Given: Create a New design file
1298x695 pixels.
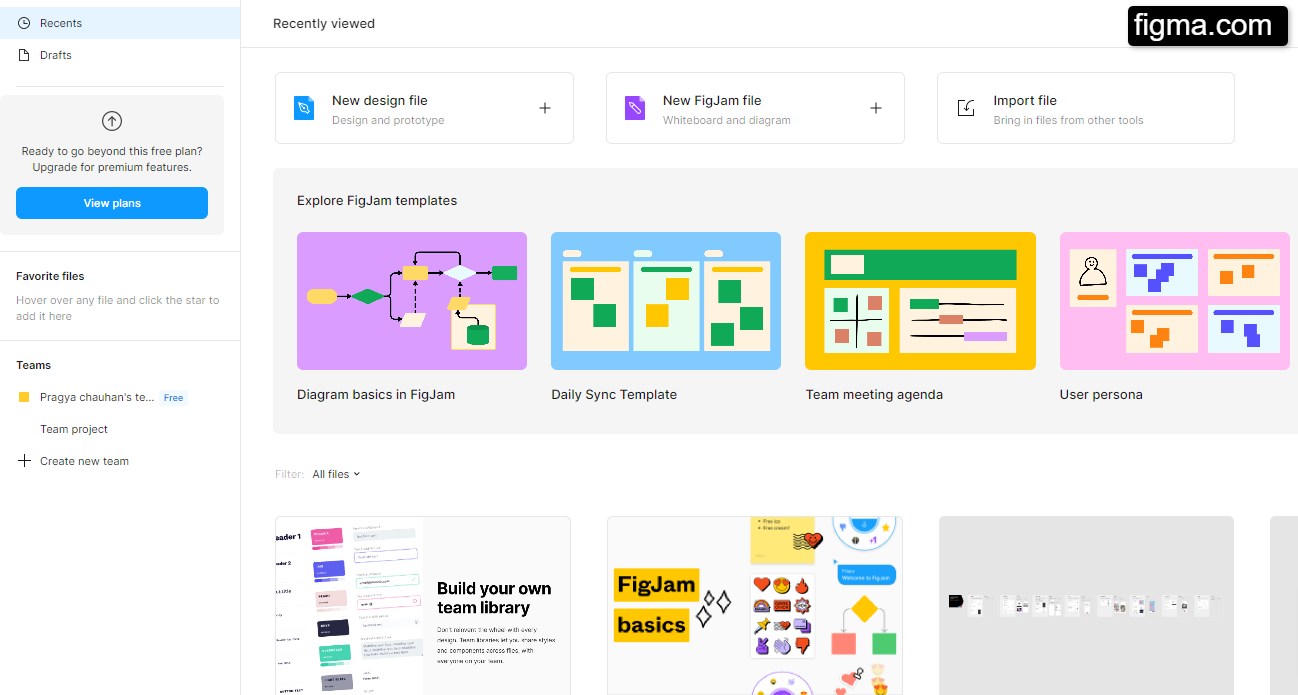Looking at the screenshot, I should point(424,108).
